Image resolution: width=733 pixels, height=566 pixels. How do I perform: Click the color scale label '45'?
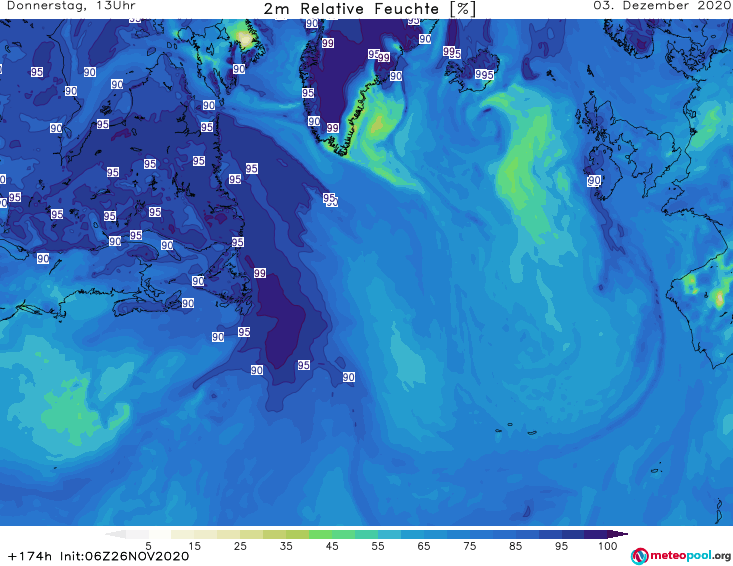[x=331, y=546]
